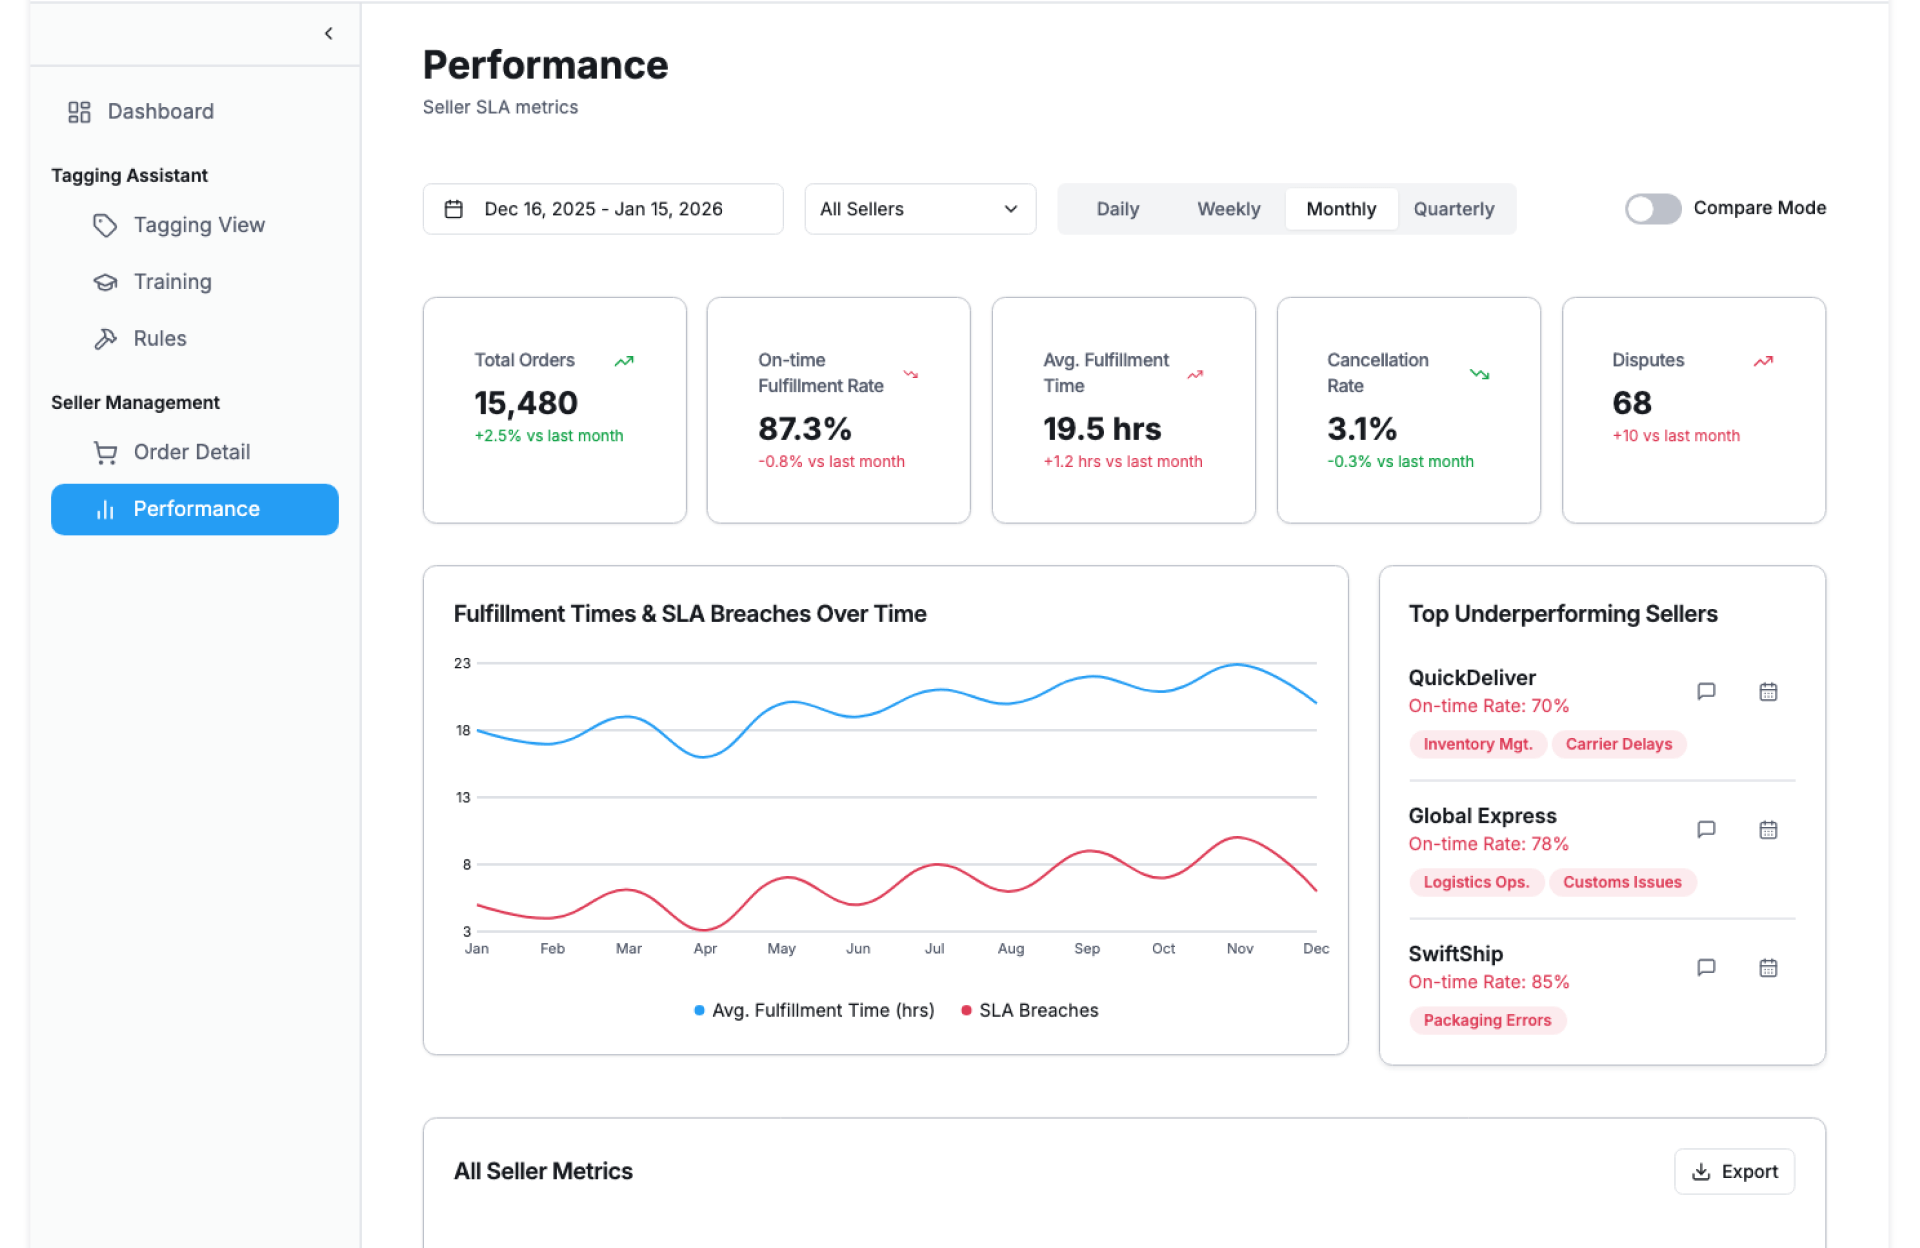Click the comment icon for QuickDeliver

[x=1706, y=691]
